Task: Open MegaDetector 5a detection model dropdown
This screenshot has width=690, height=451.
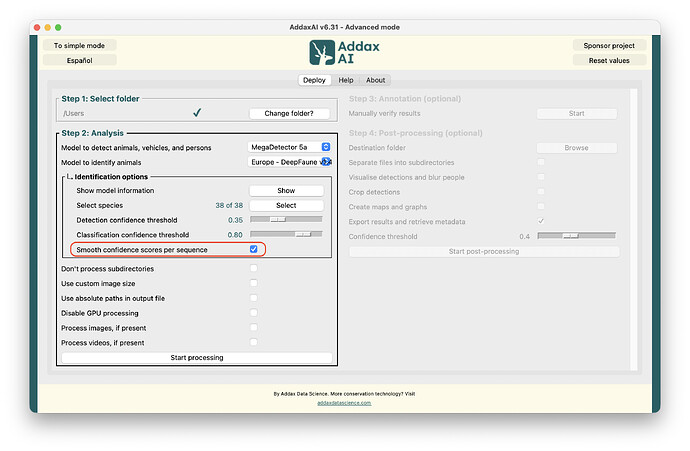Action: tap(290, 147)
